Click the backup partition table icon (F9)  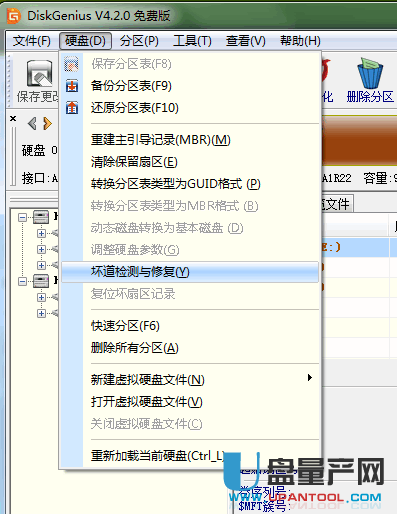click(72, 86)
